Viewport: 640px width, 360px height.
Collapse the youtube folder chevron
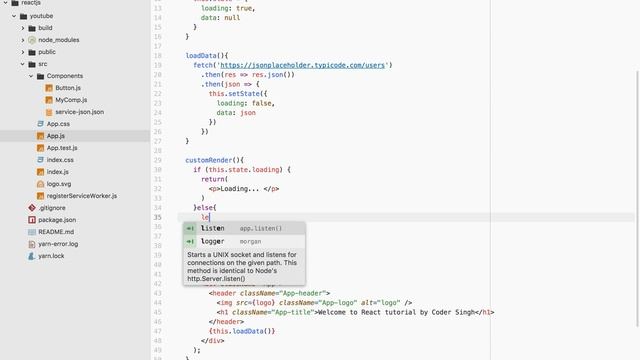(x=14, y=16)
